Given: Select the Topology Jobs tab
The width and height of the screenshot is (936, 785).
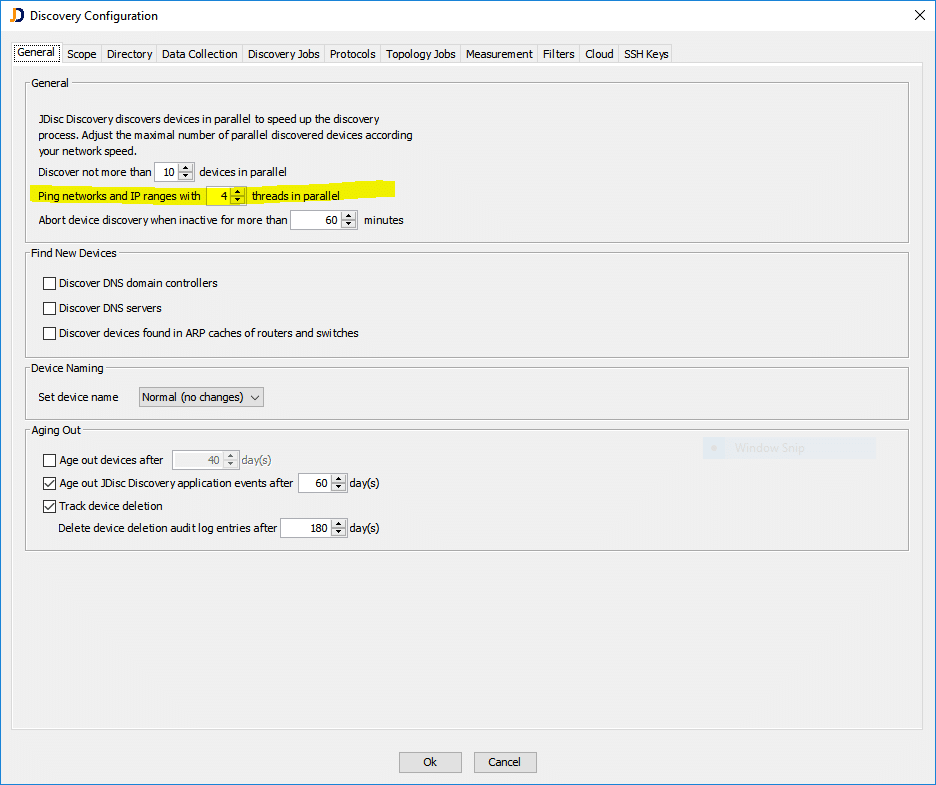Looking at the screenshot, I should pos(421,54).
